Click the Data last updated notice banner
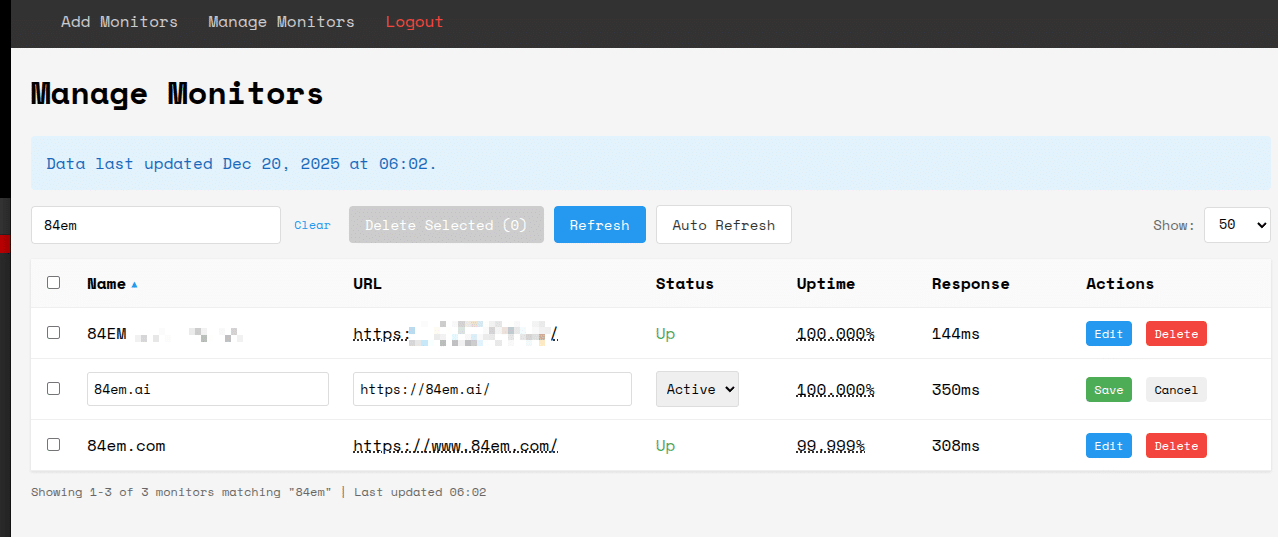This screenshot has height=537, width=1278. coord(651,163)
